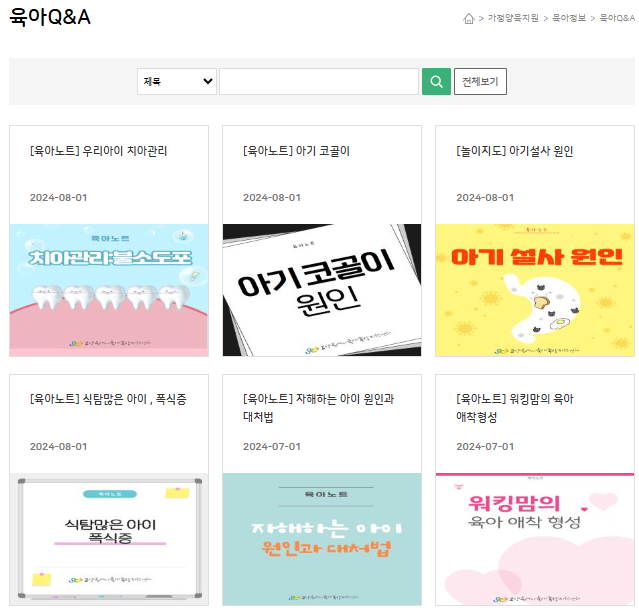Click the green magnifier search button
The height and width of the screenshot is (611, 639).
[x=436, y=82]
